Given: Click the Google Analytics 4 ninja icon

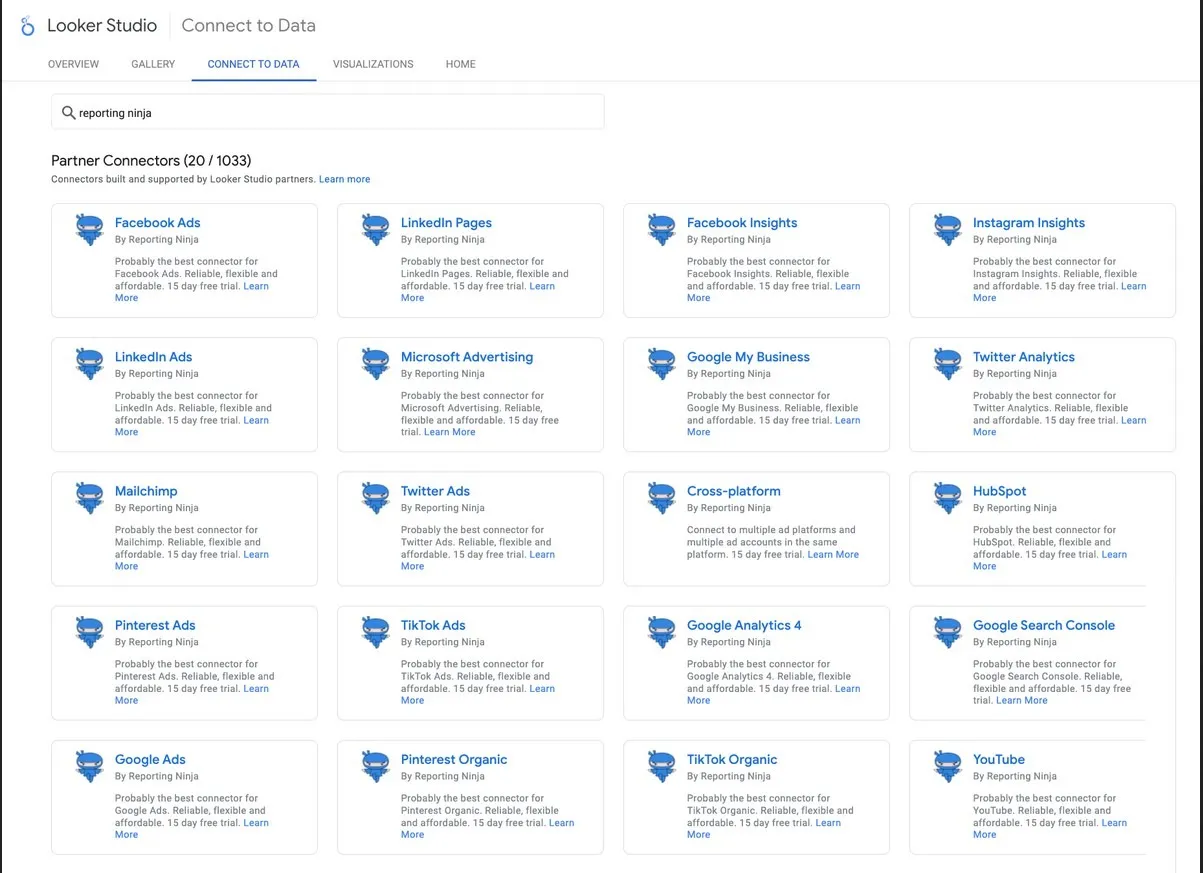Looking at the screenshot, I should tap(662, 632).
